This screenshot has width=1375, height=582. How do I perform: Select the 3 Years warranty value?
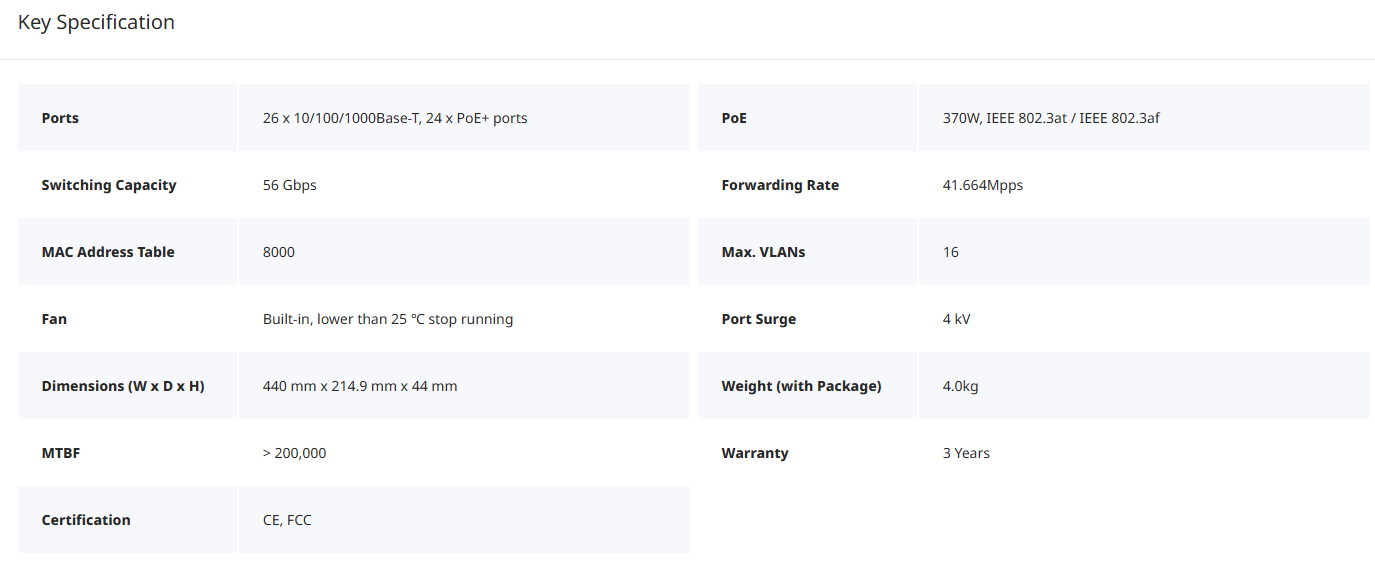point(966,453)
